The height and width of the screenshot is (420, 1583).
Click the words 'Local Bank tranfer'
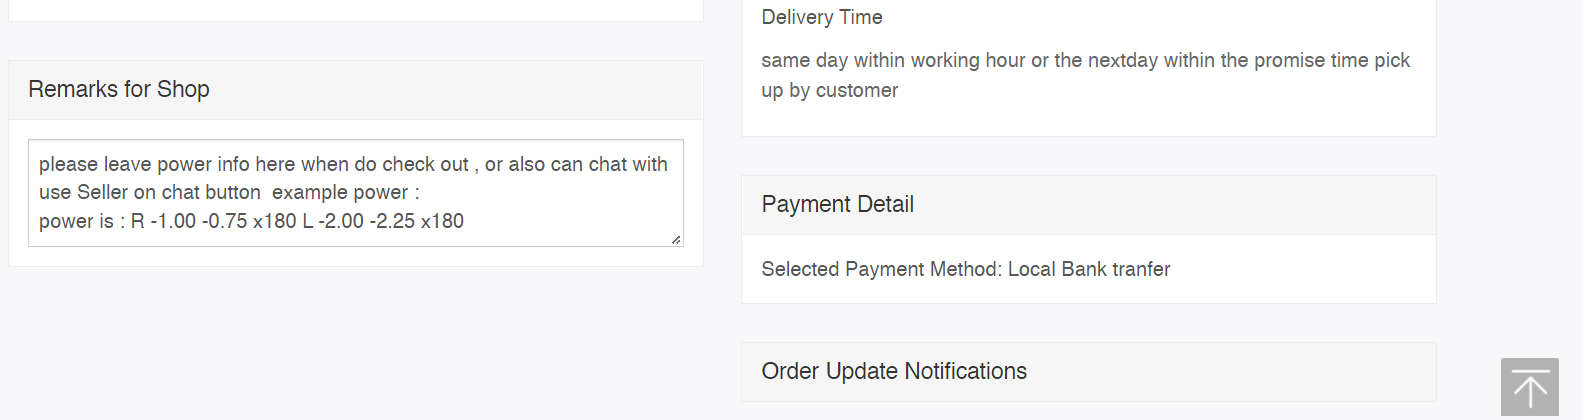click(1089, 269)
